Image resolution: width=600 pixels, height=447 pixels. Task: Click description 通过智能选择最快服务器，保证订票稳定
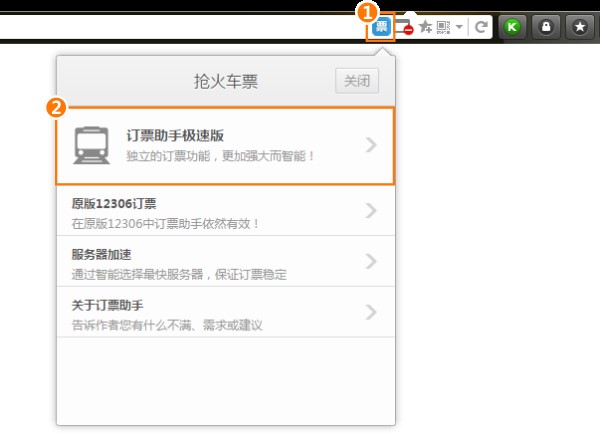179,274
